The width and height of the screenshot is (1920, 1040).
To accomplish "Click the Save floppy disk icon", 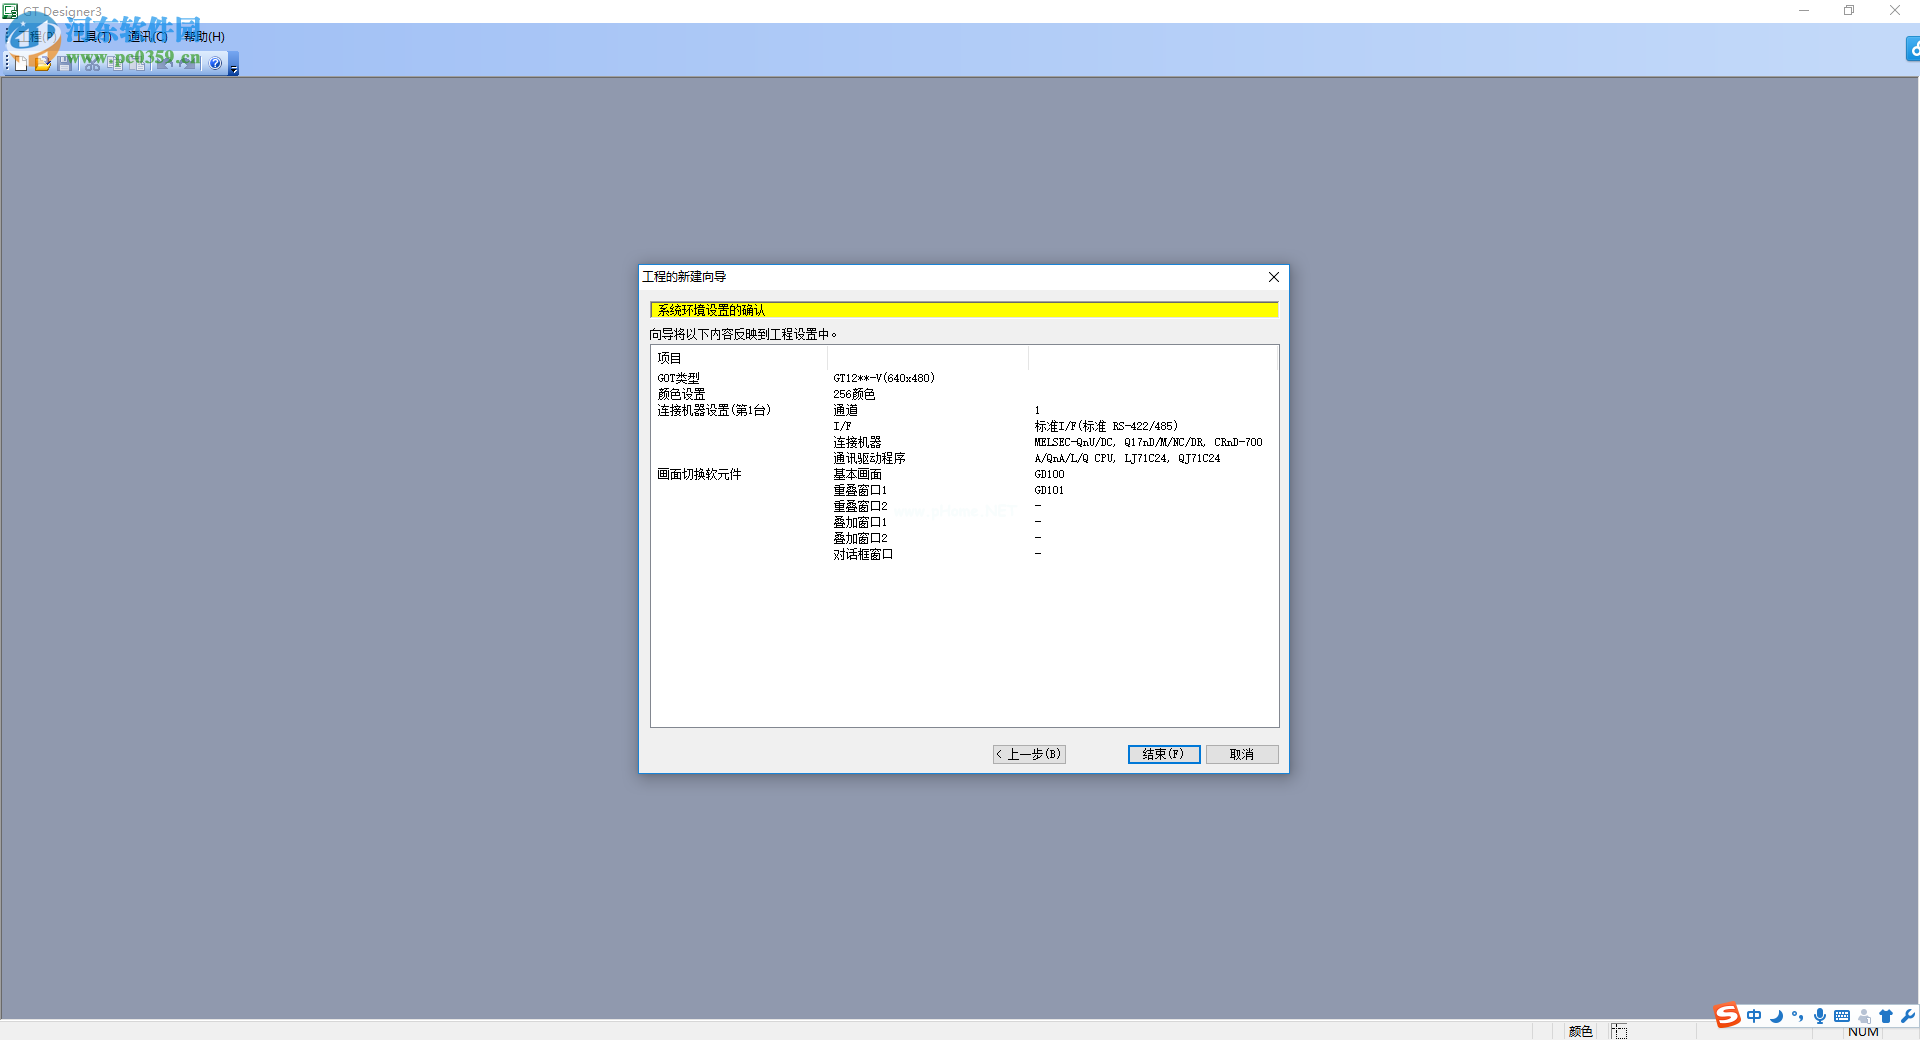I will point(65,63).
